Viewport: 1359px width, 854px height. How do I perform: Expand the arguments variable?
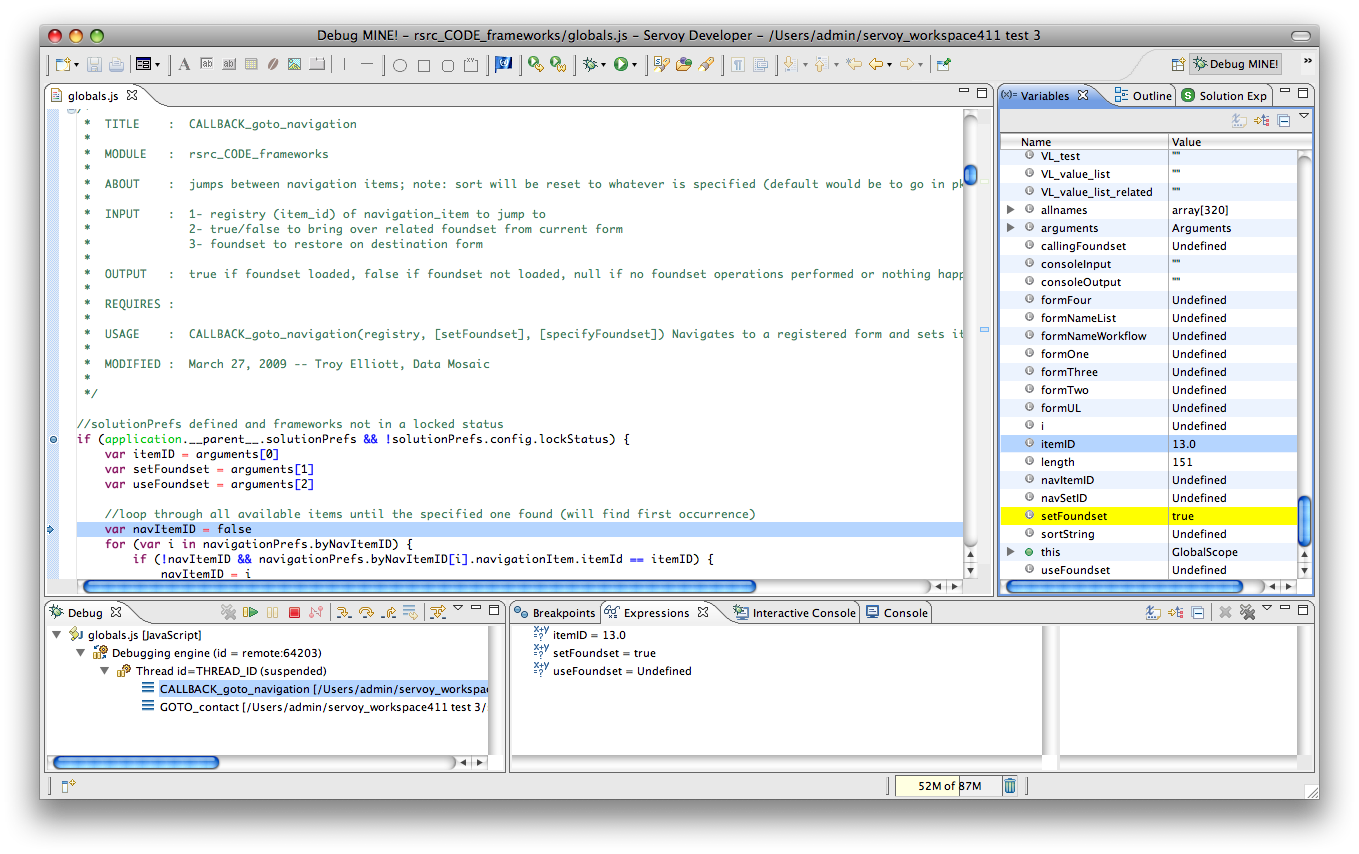1011,228
